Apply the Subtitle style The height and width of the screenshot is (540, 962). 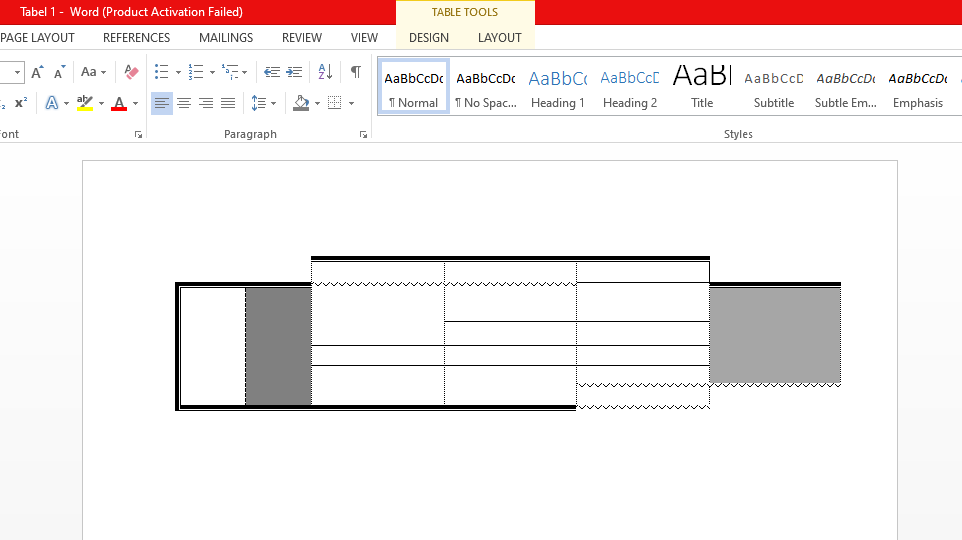(x=774, y=87)
